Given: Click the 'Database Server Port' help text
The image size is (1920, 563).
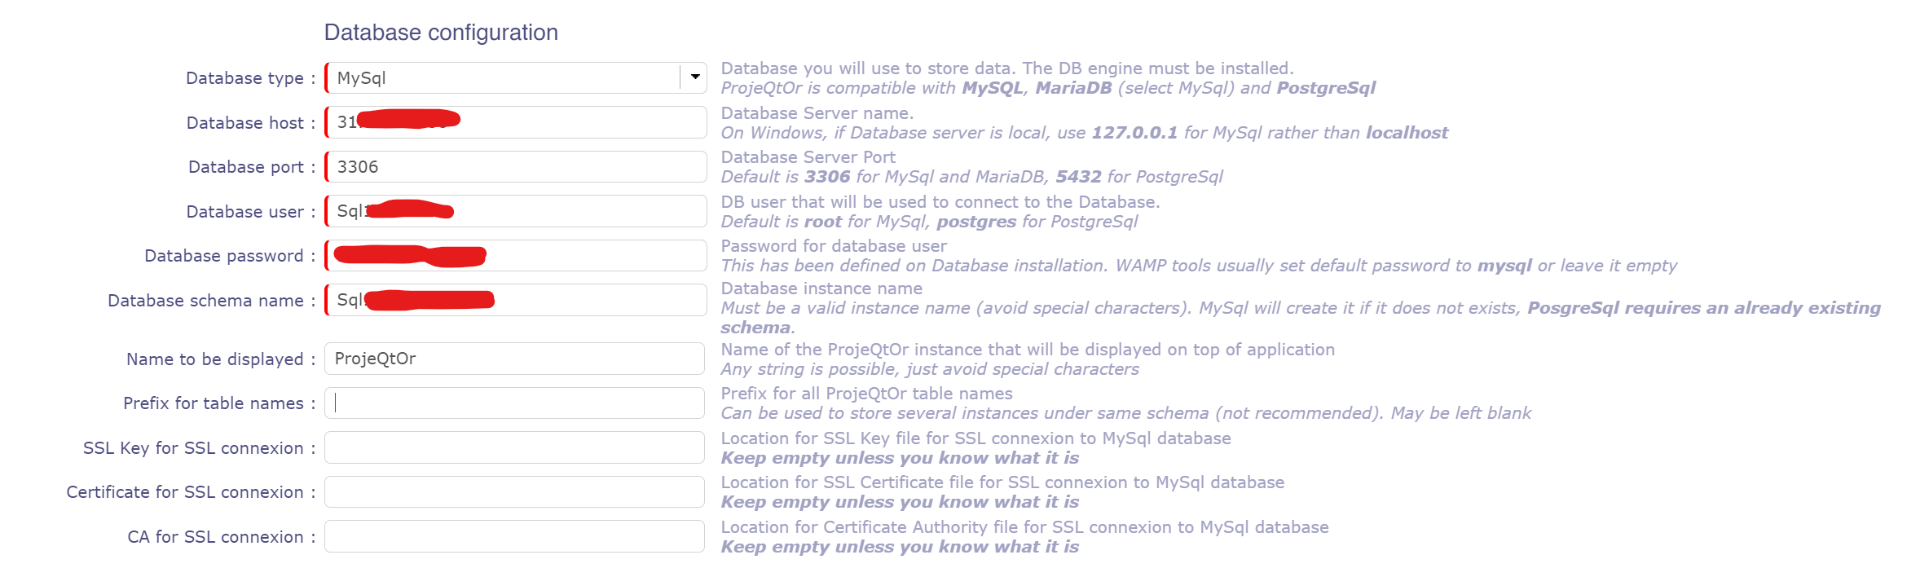Looking at the screenshot, I should 808,157.
